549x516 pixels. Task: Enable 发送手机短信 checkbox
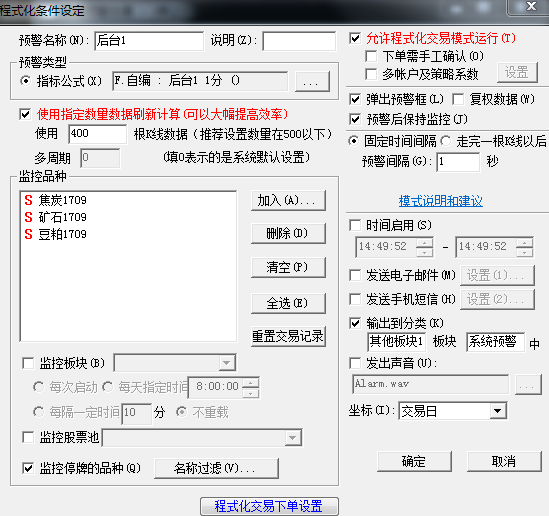355,299
